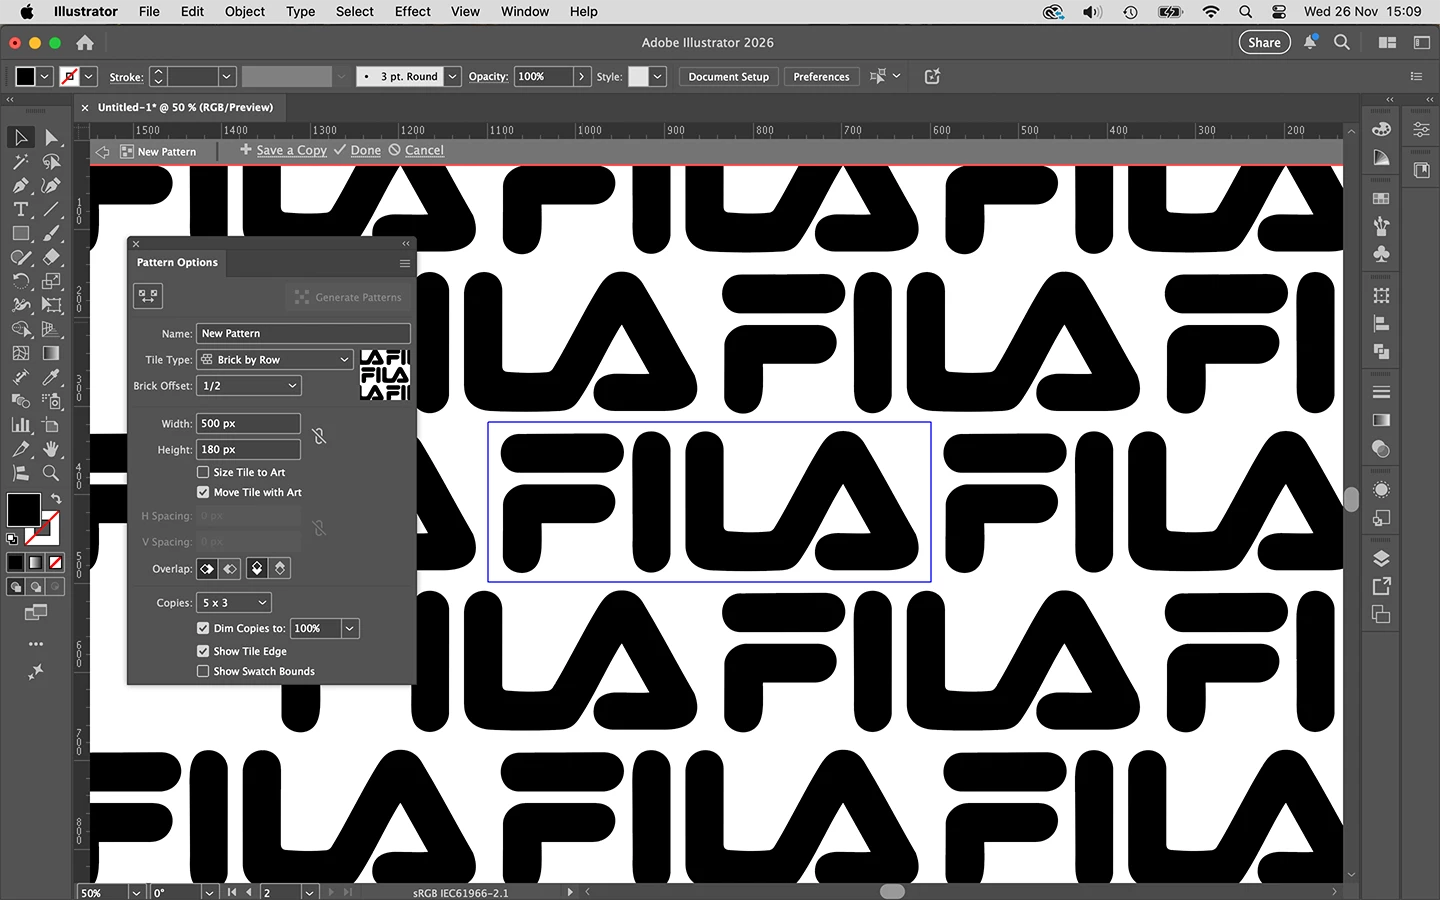Select the Rectangle tool

21,233
